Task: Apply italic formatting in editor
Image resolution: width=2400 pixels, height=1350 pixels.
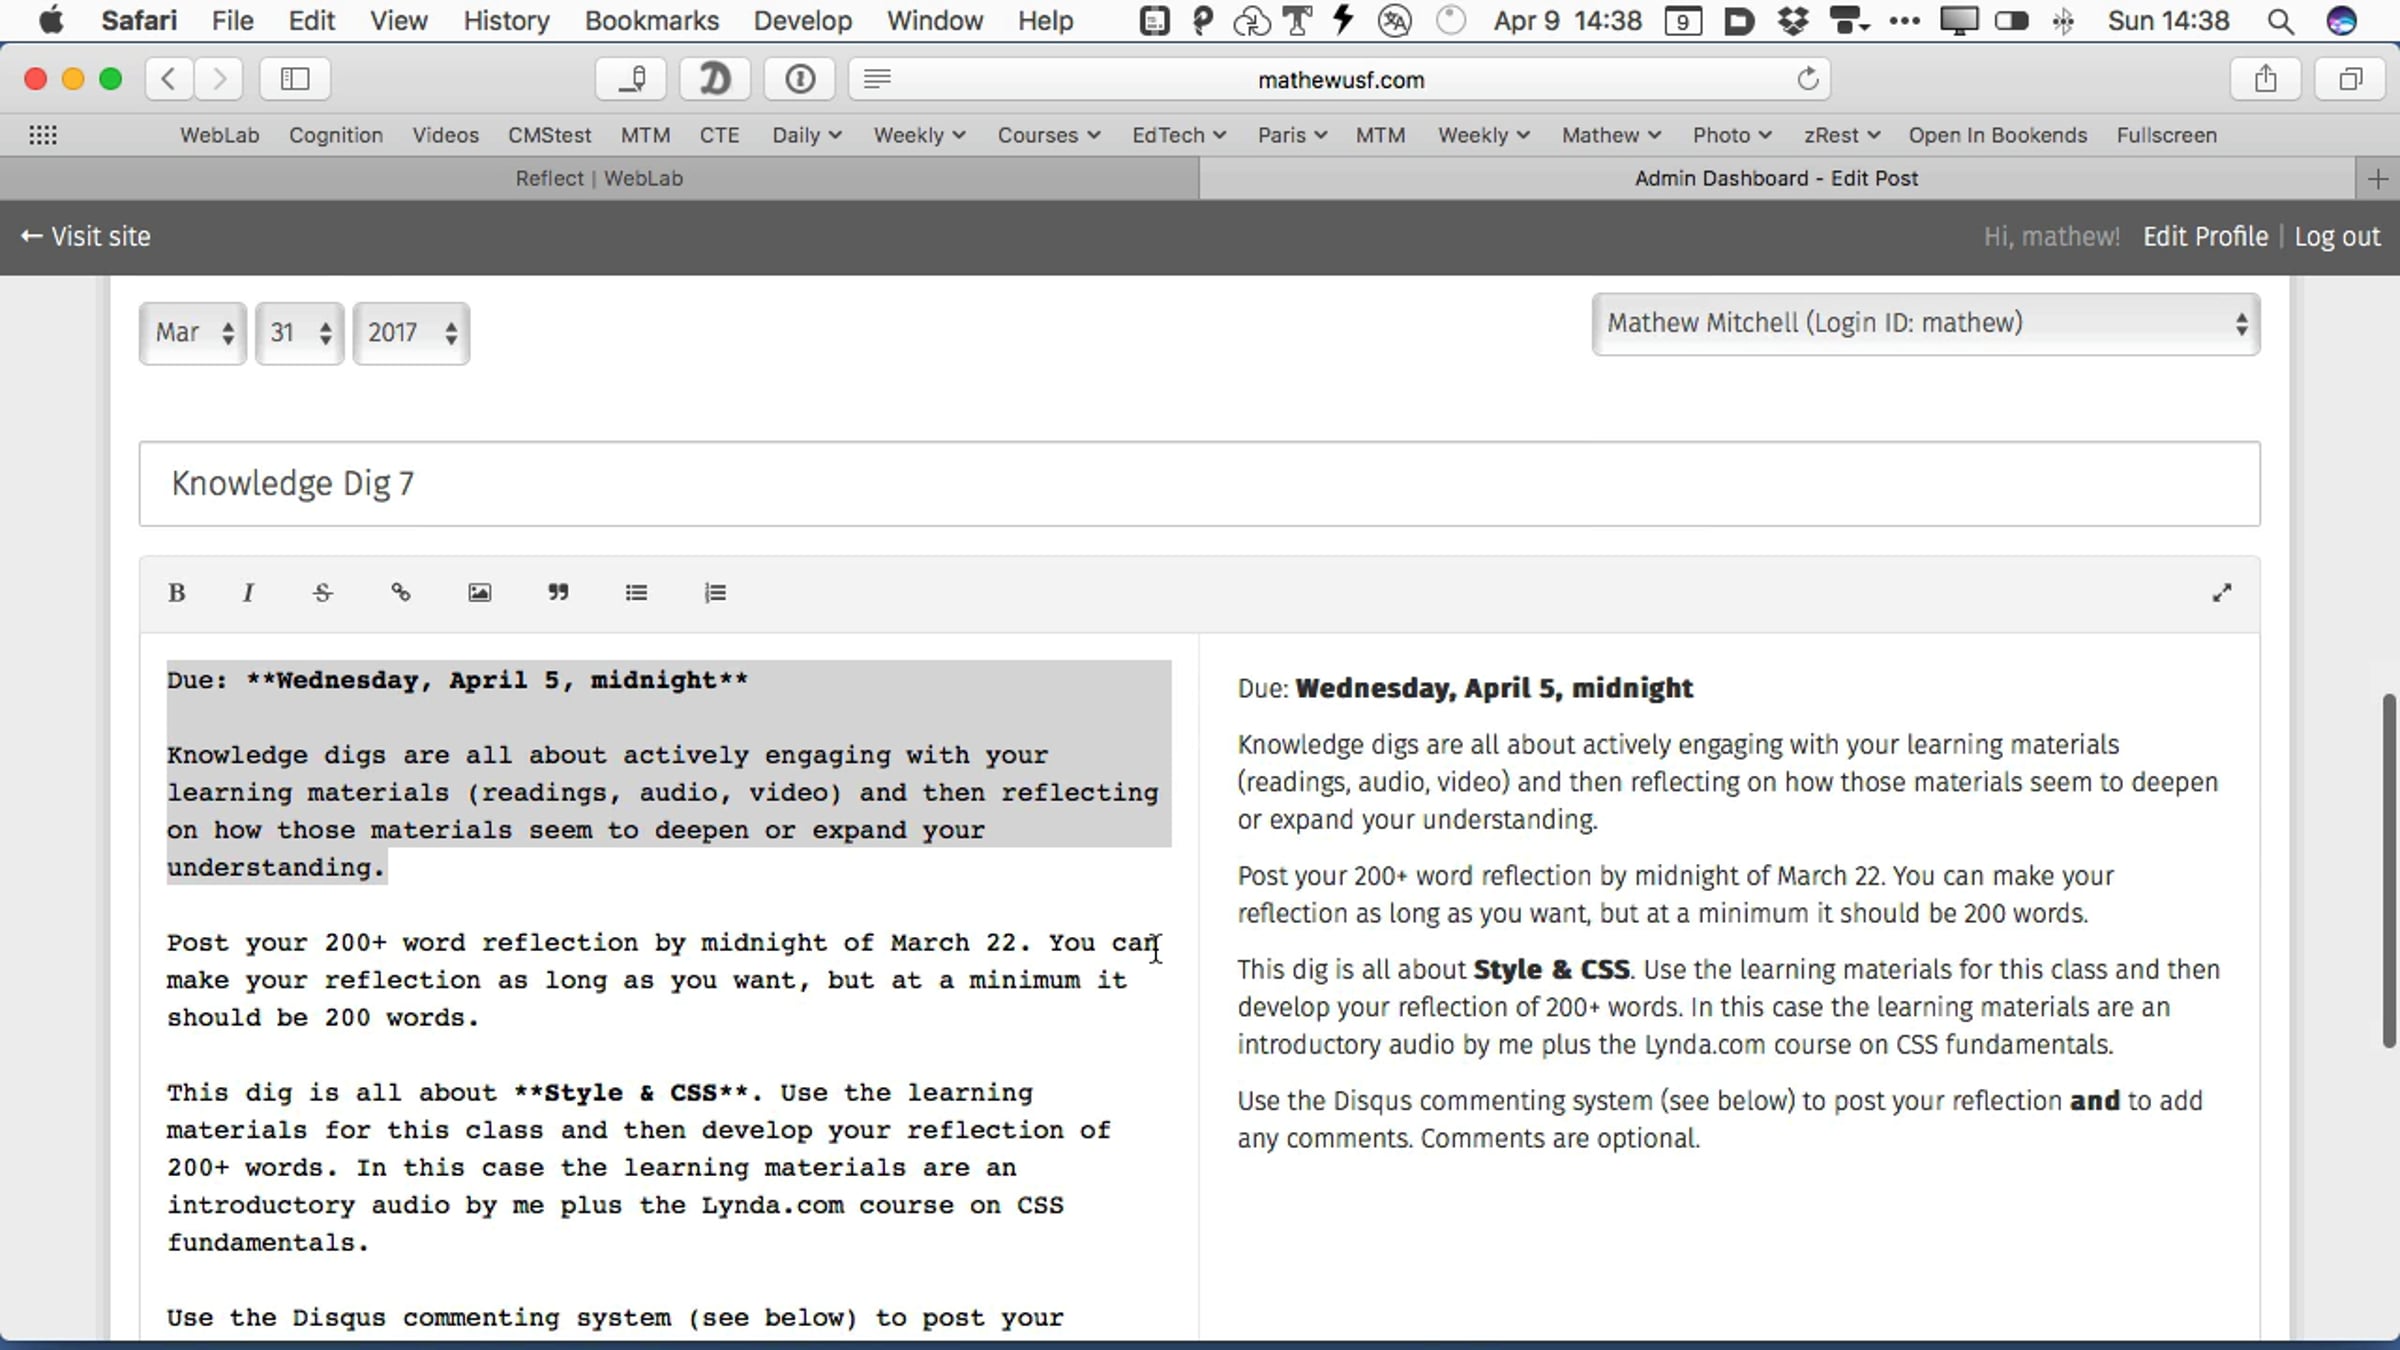Action: click(248, 593)
